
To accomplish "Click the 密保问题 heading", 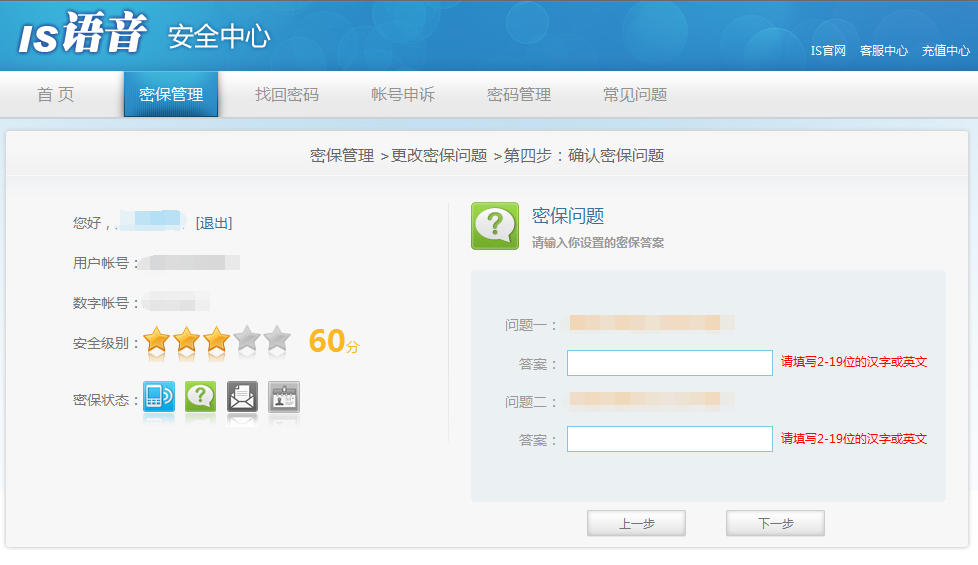I will click(x=568, y=216).
